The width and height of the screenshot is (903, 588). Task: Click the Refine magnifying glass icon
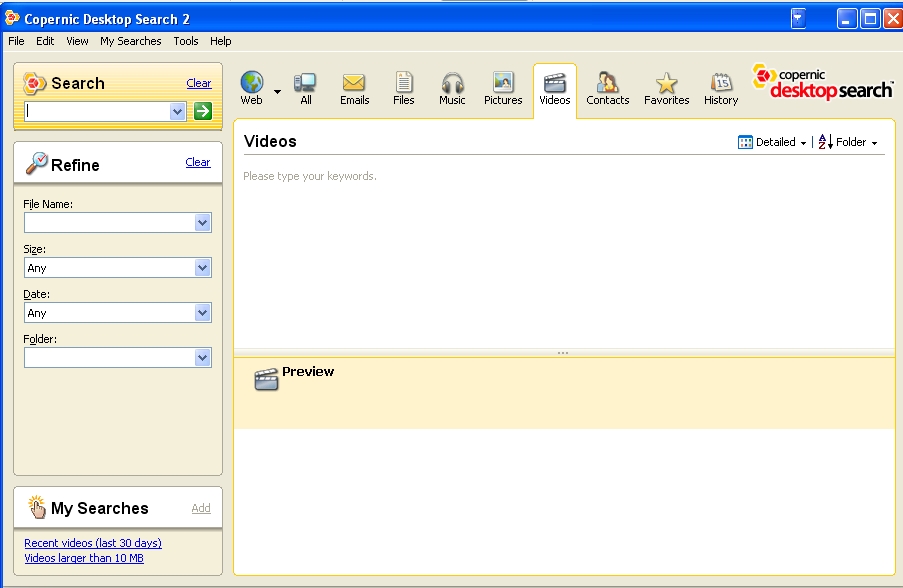point(36,164)
